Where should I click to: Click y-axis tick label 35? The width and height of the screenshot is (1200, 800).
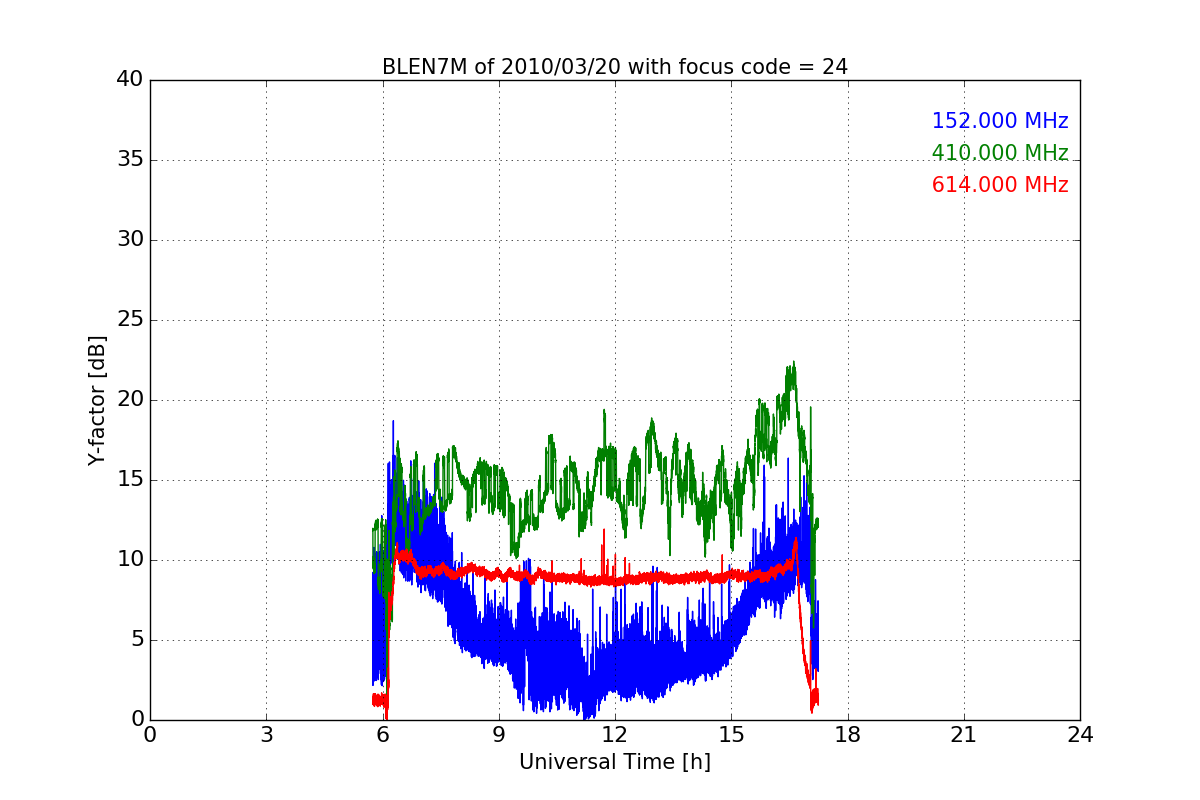[130, 160]
